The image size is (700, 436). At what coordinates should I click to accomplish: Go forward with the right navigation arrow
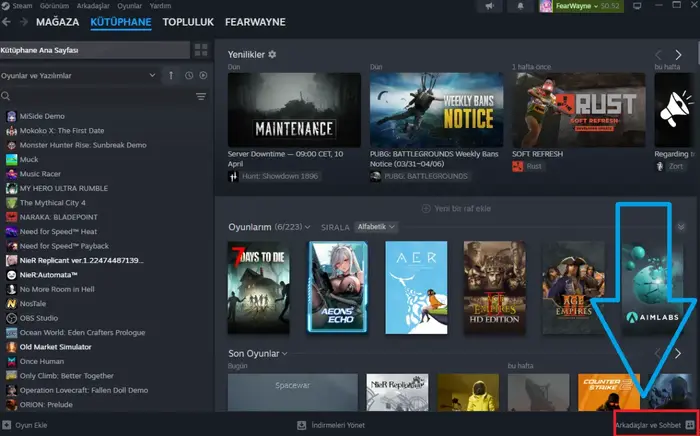(24, 22)
